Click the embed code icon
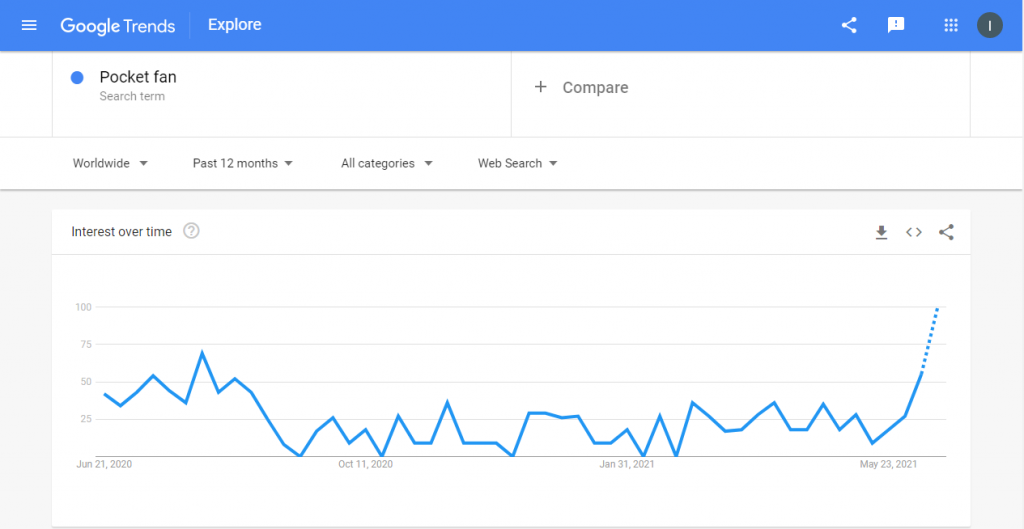 (x=914, y=232)
